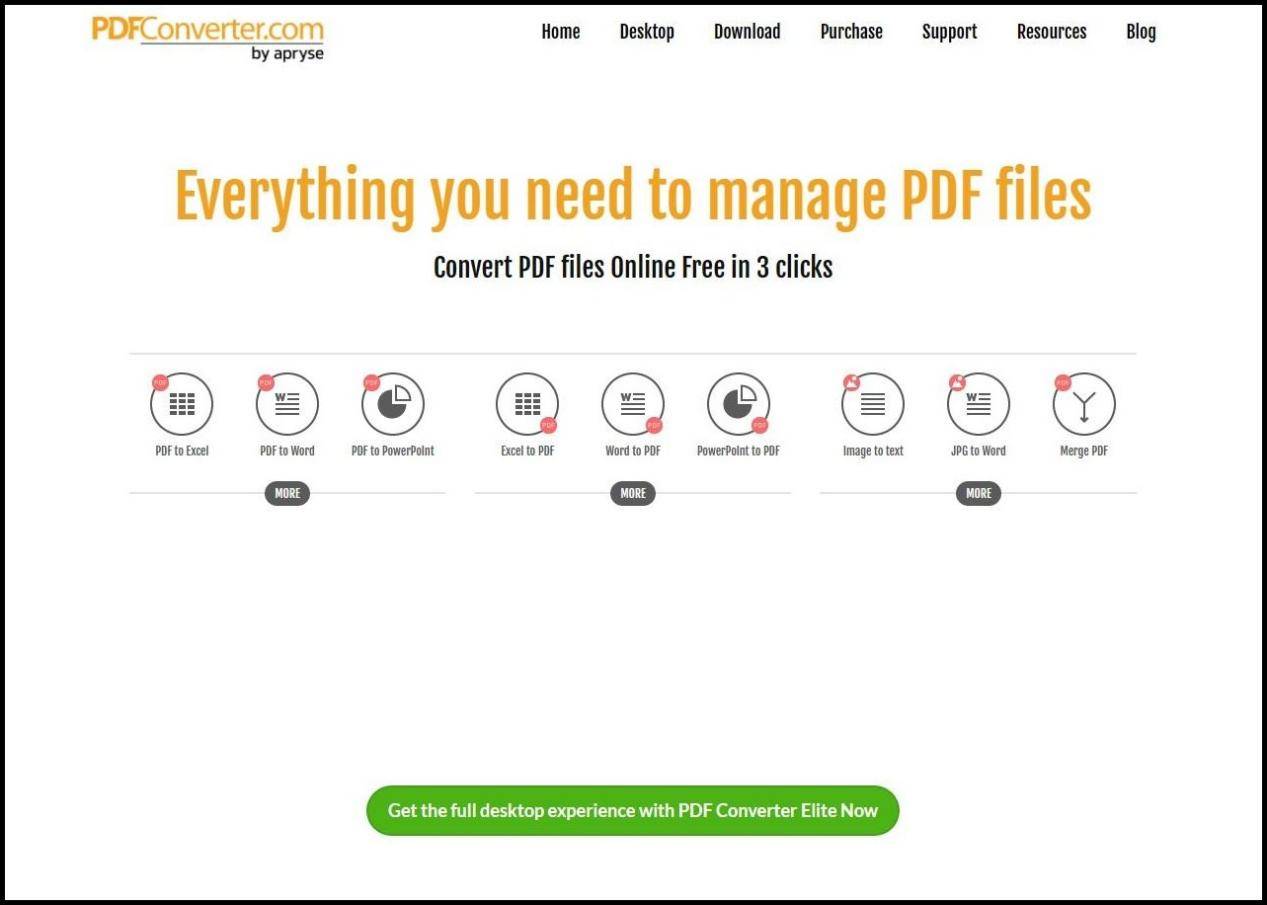Launch the Merge PDF icon
The height and width of the screenshot is (905, 1267).
1084,404
